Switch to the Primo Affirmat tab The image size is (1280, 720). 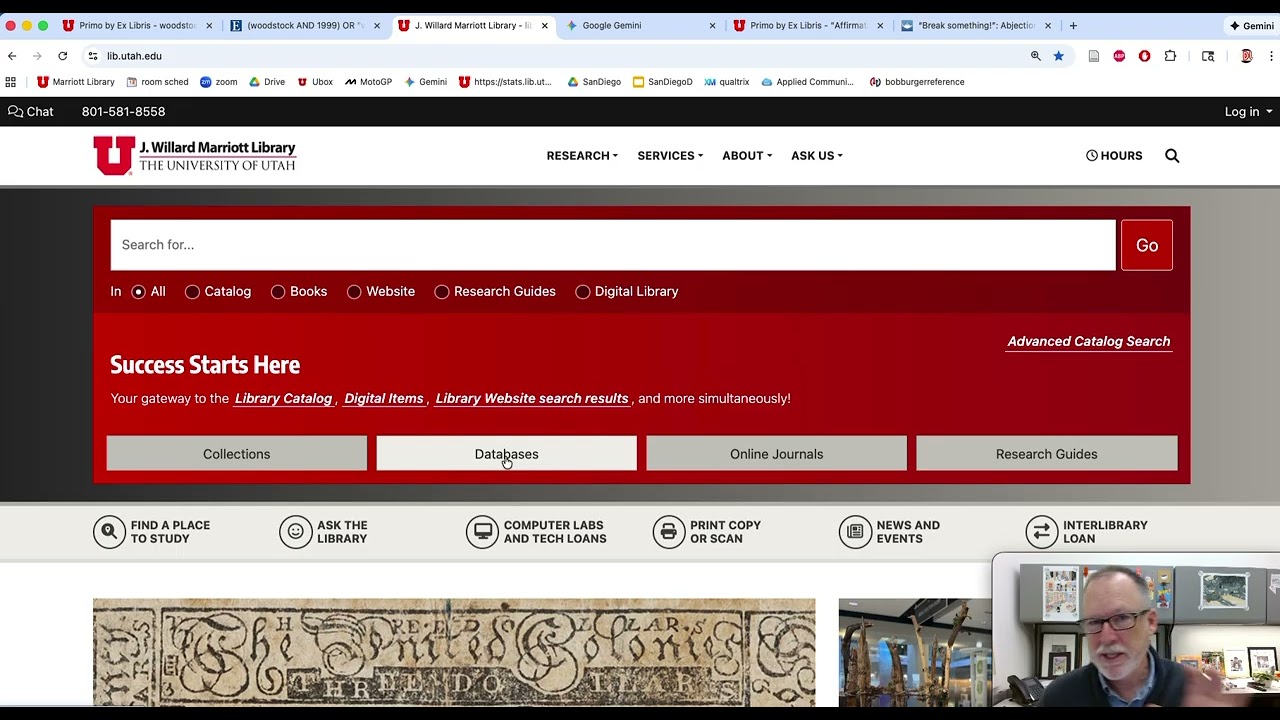(x=808, y=25)
